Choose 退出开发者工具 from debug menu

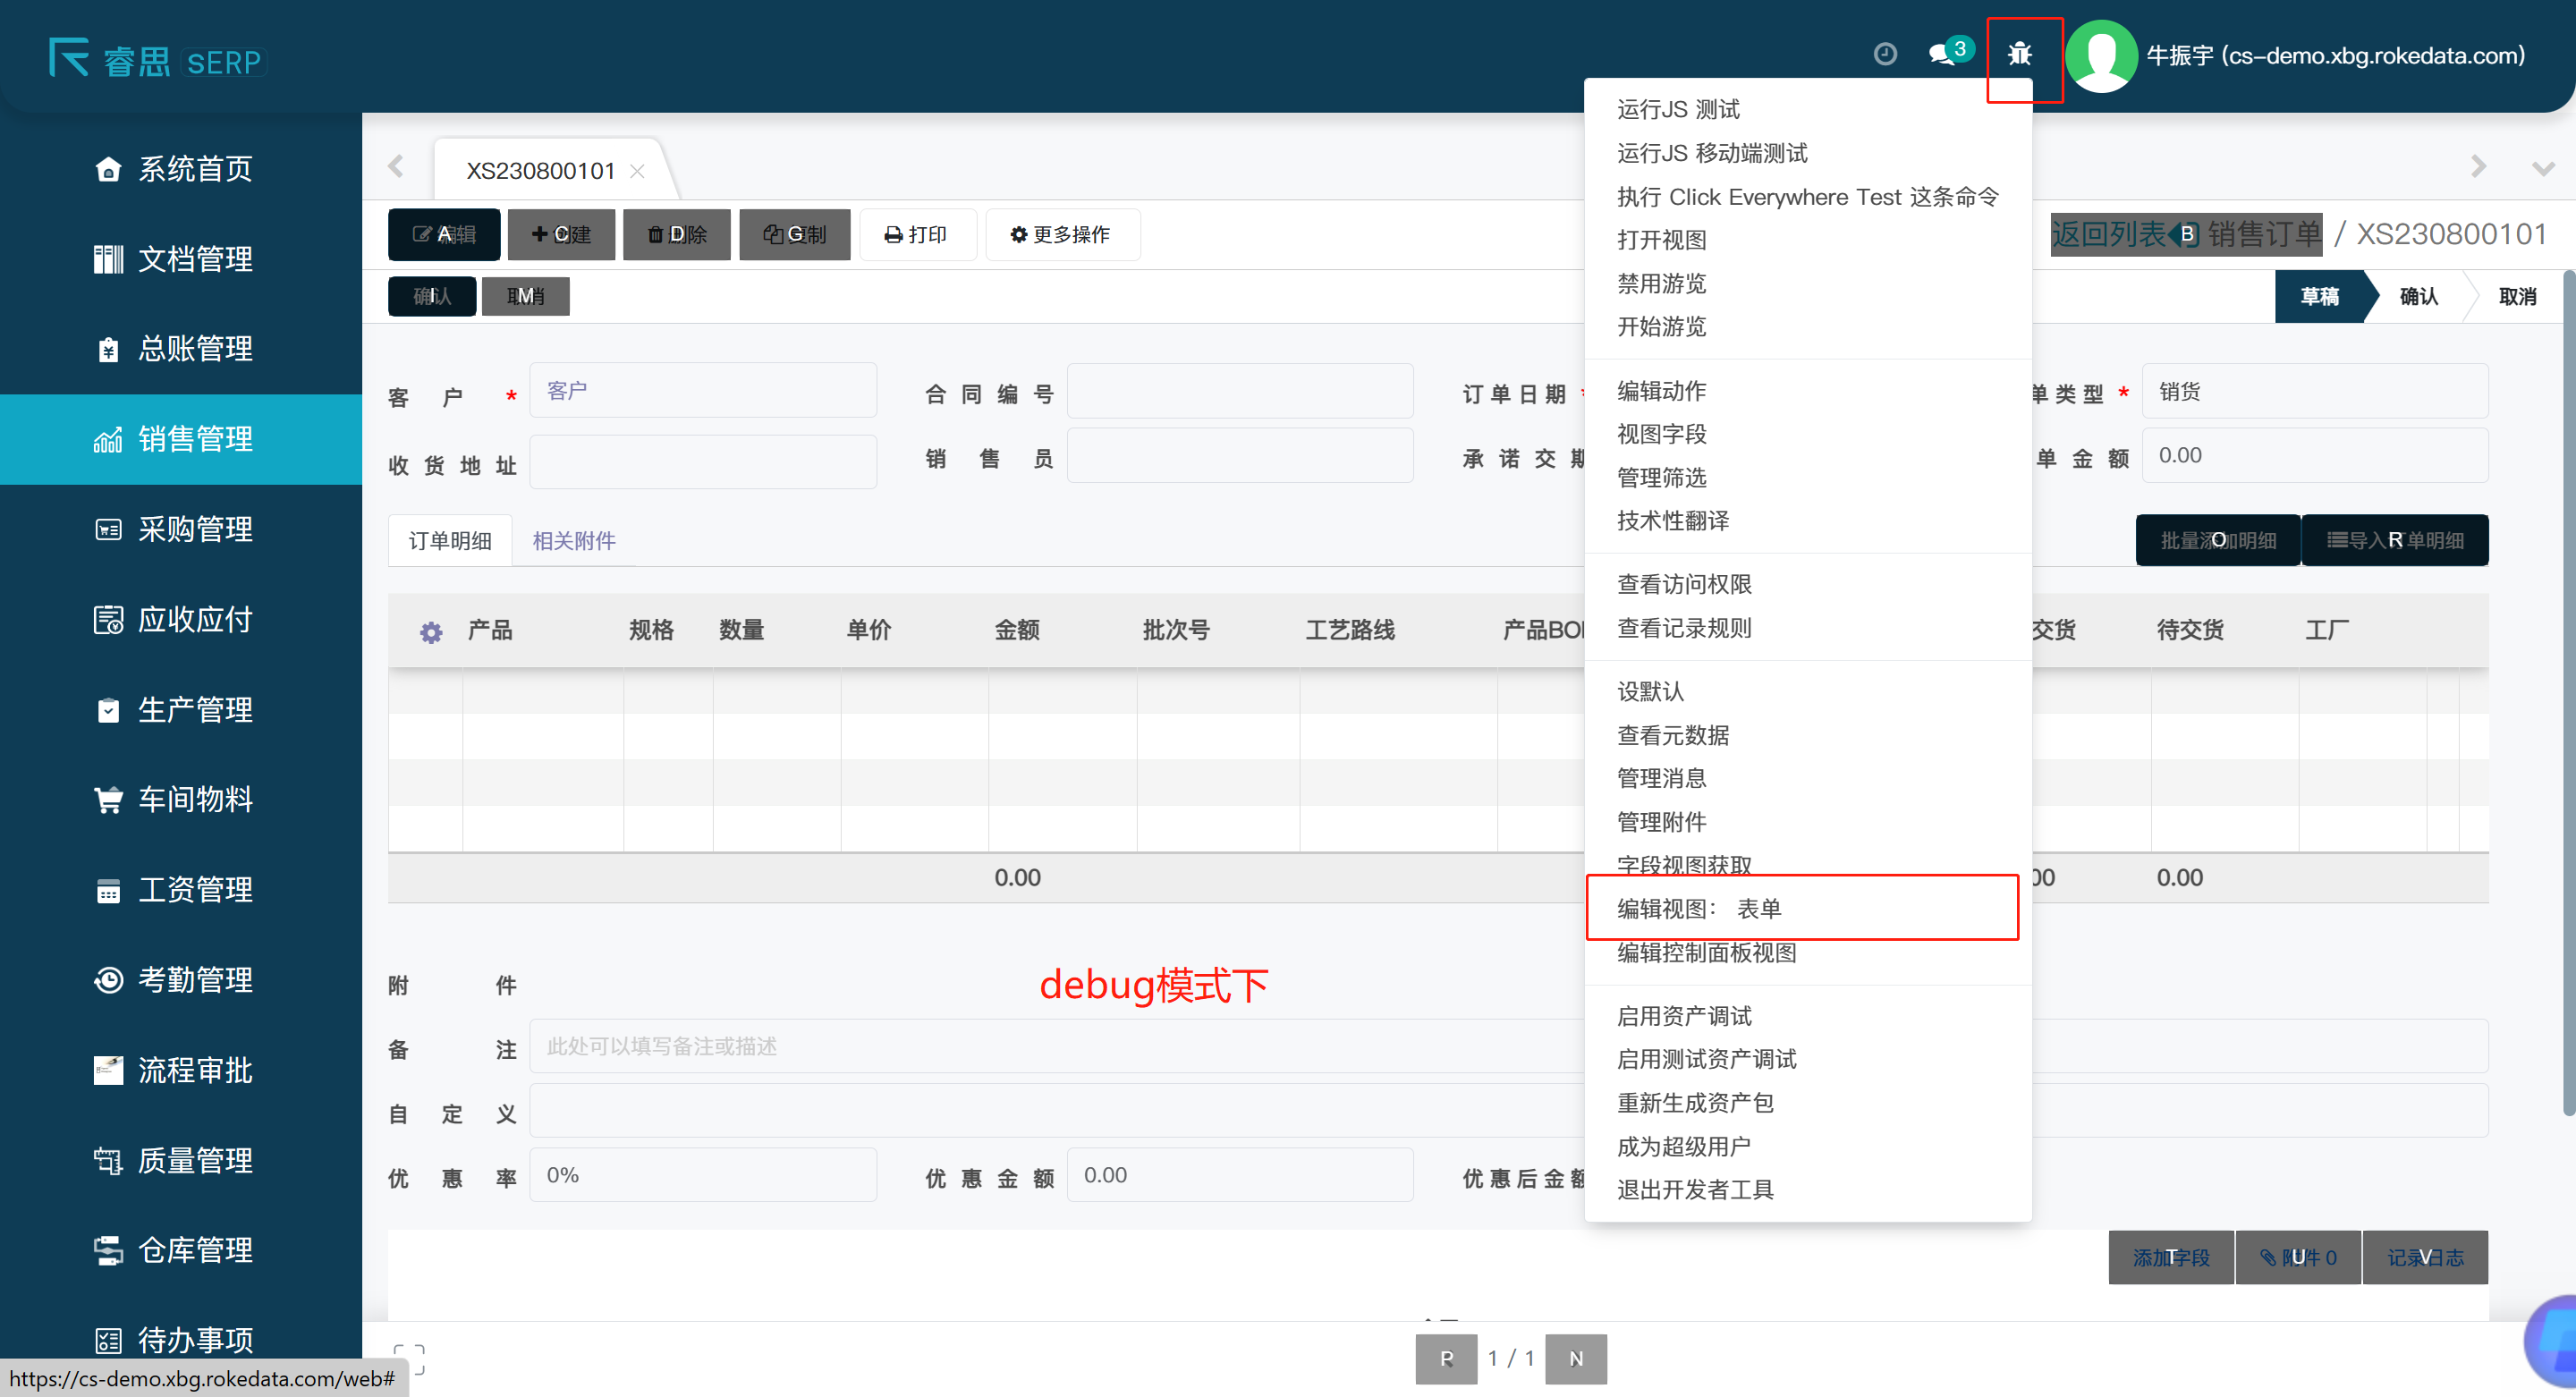(1695, 1189)
